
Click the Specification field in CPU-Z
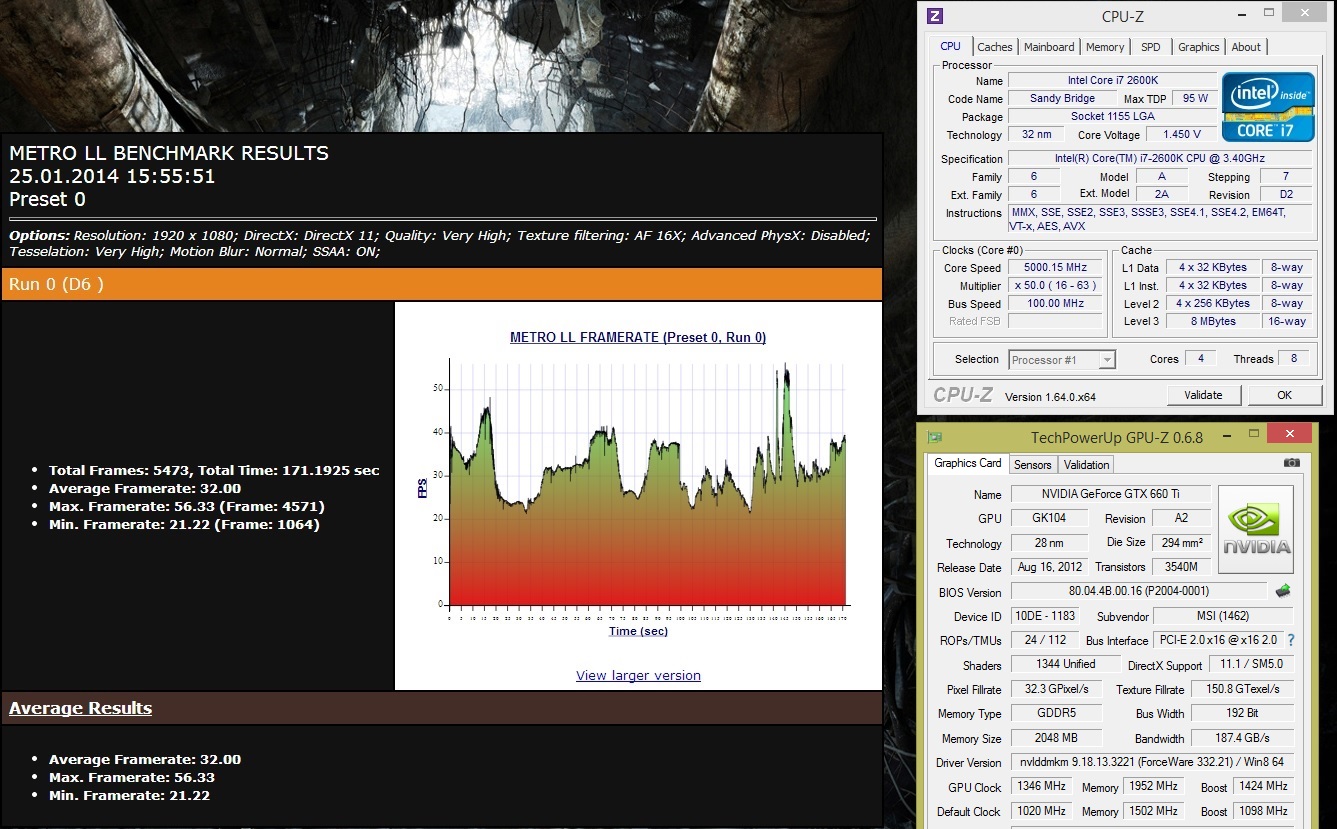pos(1160,159)
